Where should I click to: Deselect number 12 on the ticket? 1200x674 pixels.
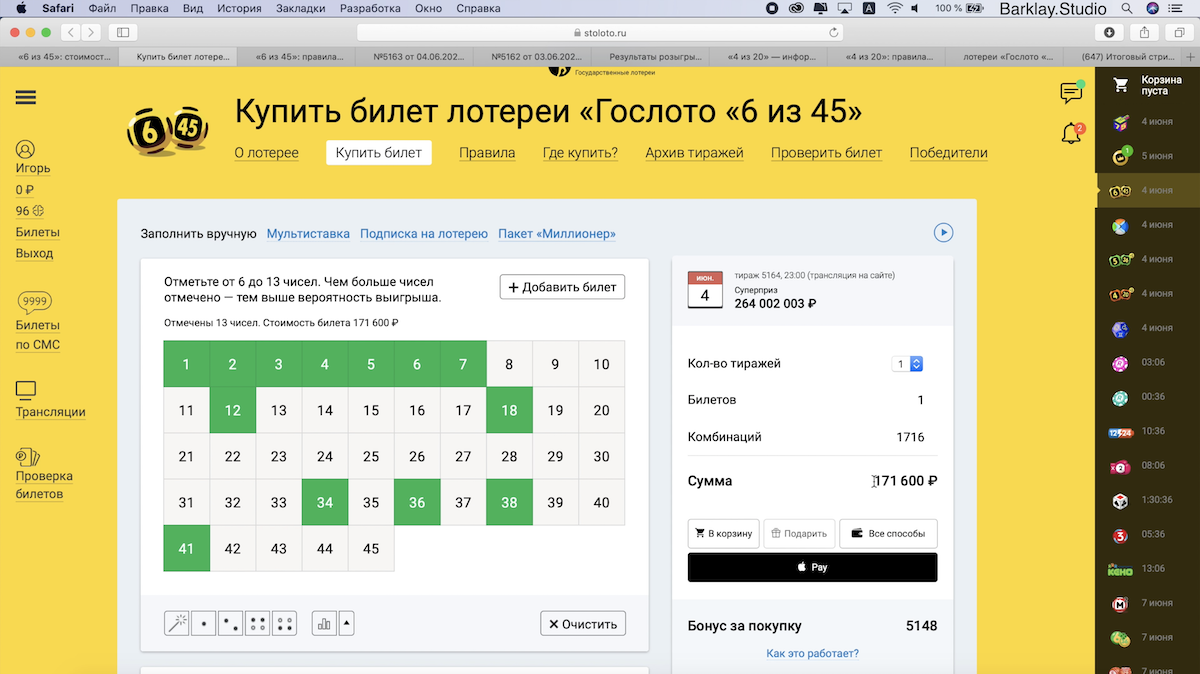(x=233, y=410)
